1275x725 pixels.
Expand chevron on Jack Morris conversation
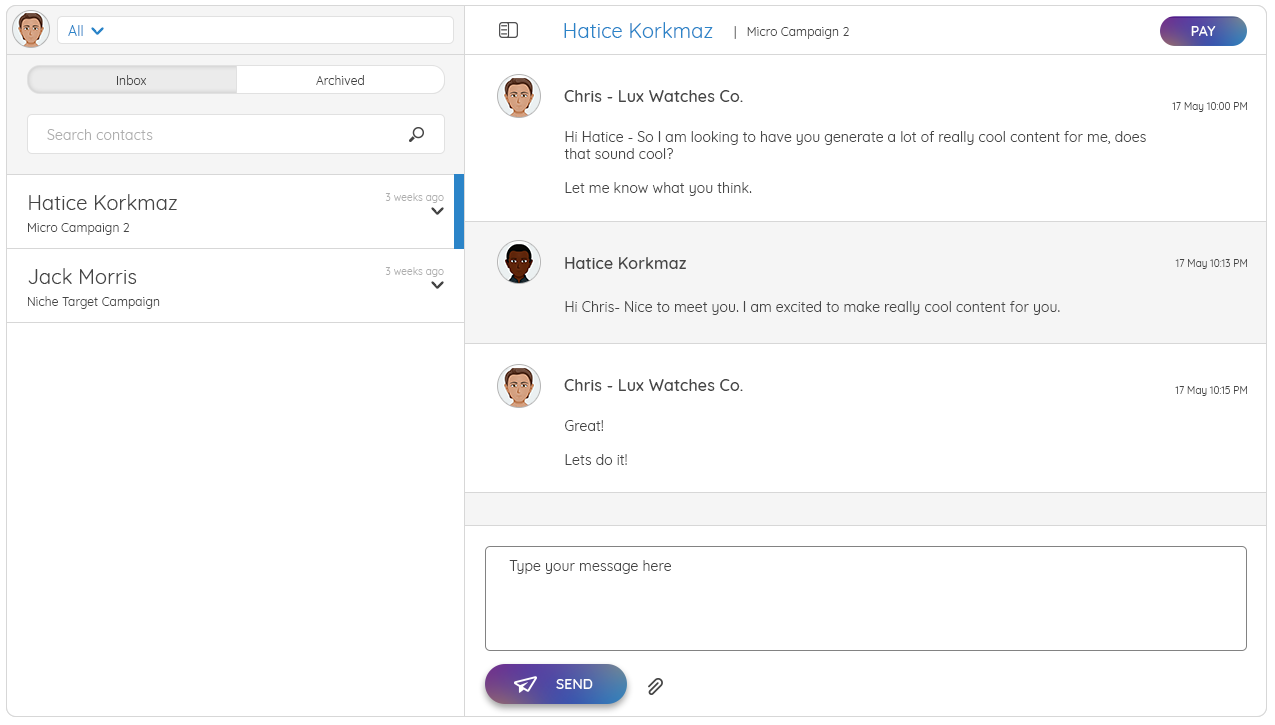pyautogui.click(x=437, y=285)
